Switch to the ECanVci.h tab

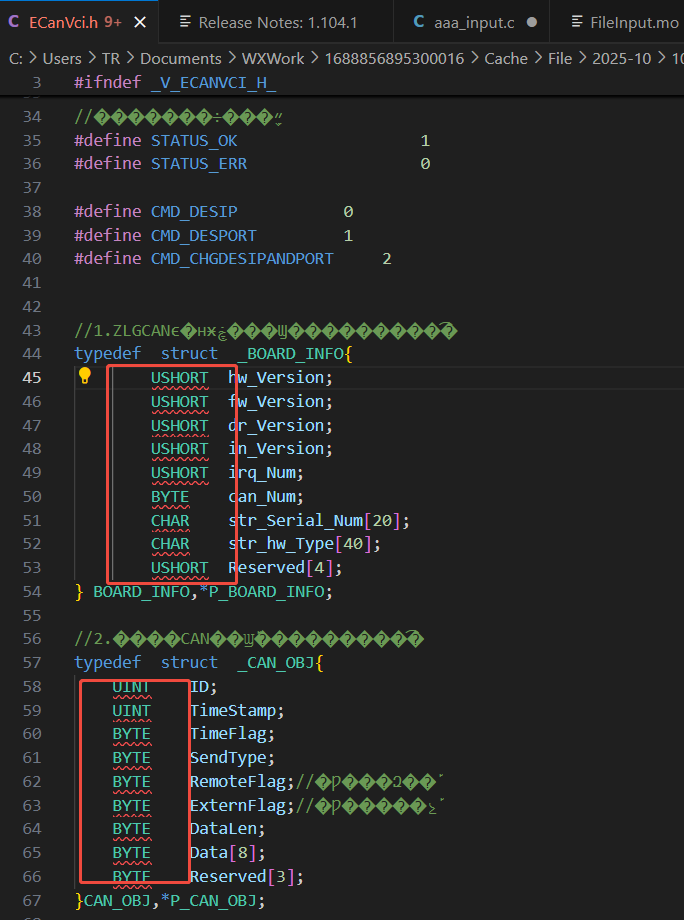(x=79, y=22)
